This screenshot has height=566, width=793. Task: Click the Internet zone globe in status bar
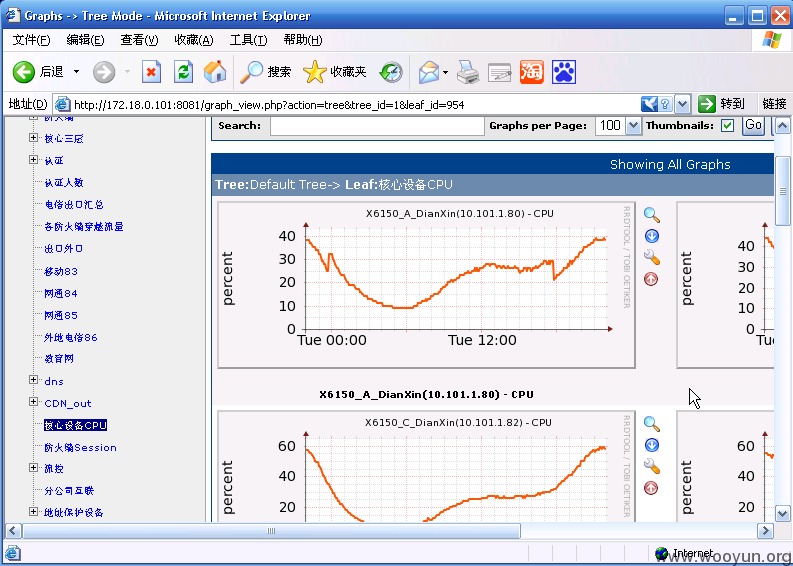pos(661,553)
